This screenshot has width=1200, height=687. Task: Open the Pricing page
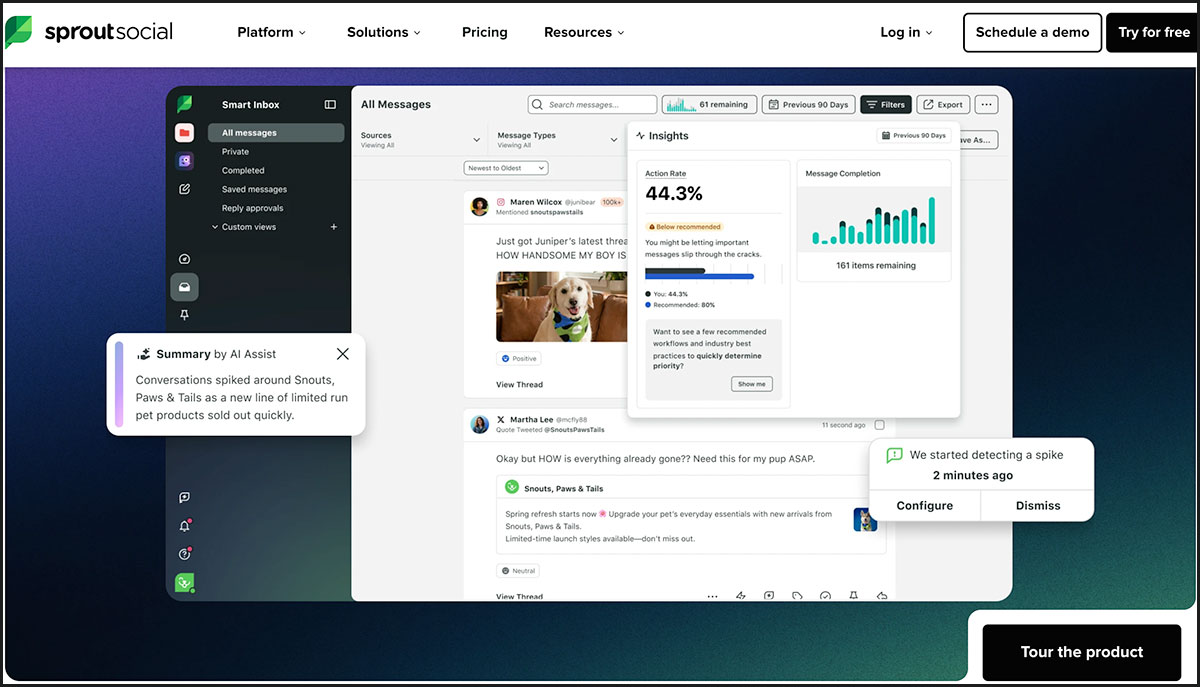tap(485, 32)
